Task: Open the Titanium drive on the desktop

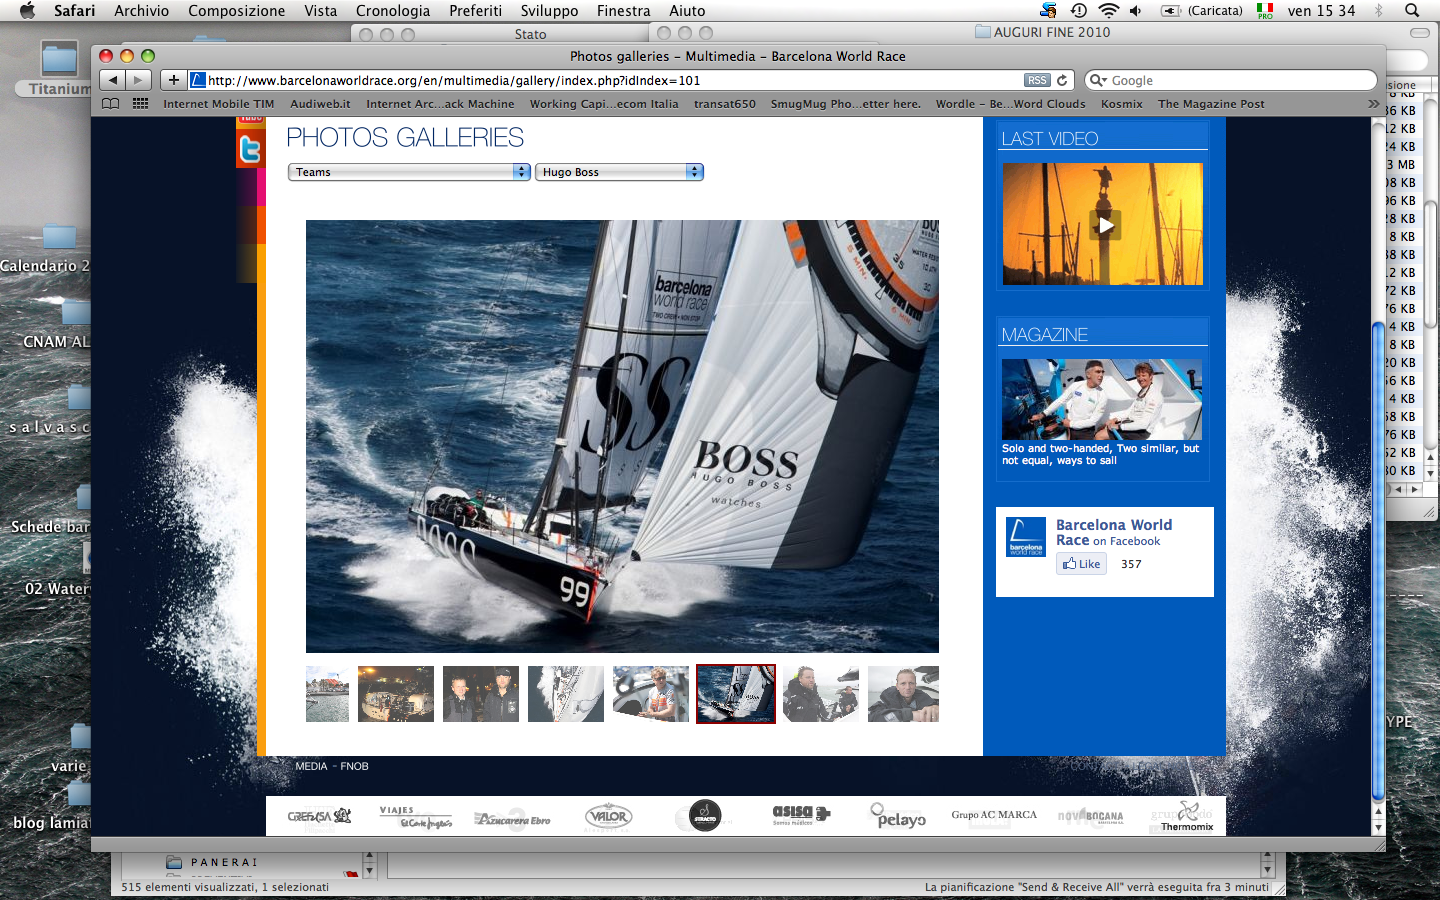Action: (x=58, y=69)
